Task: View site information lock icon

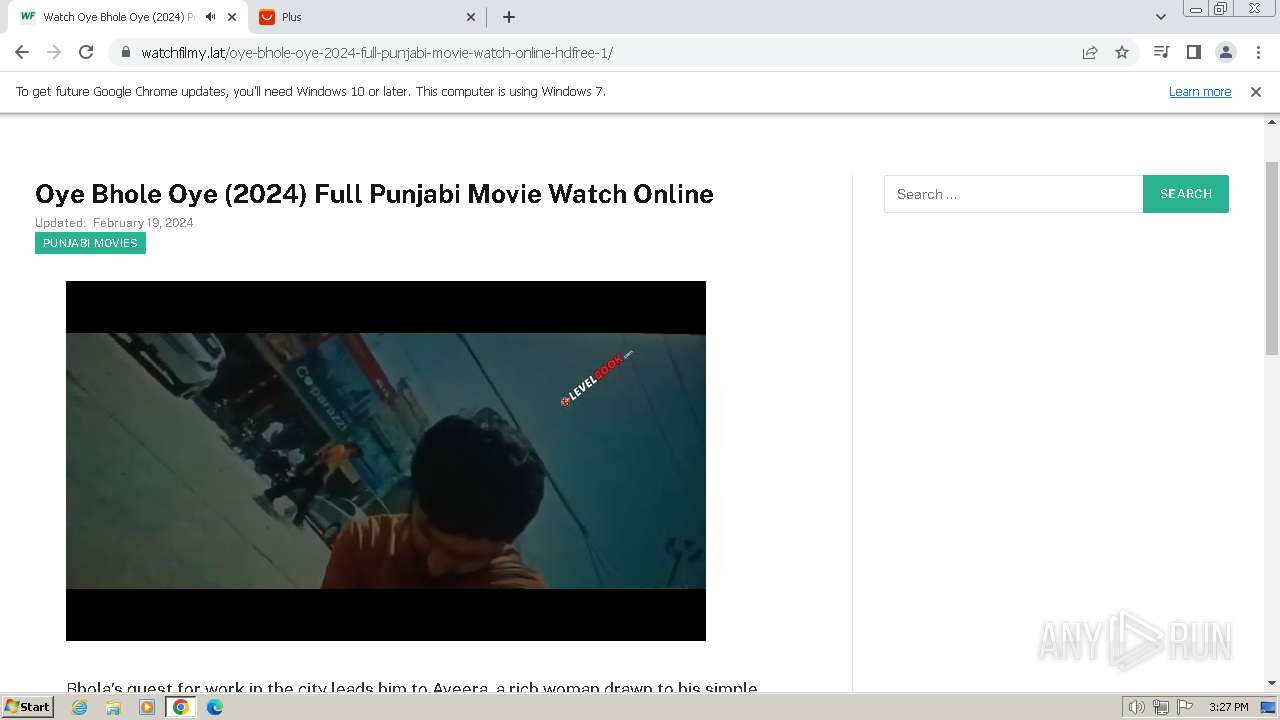Action: coord(125,52)
